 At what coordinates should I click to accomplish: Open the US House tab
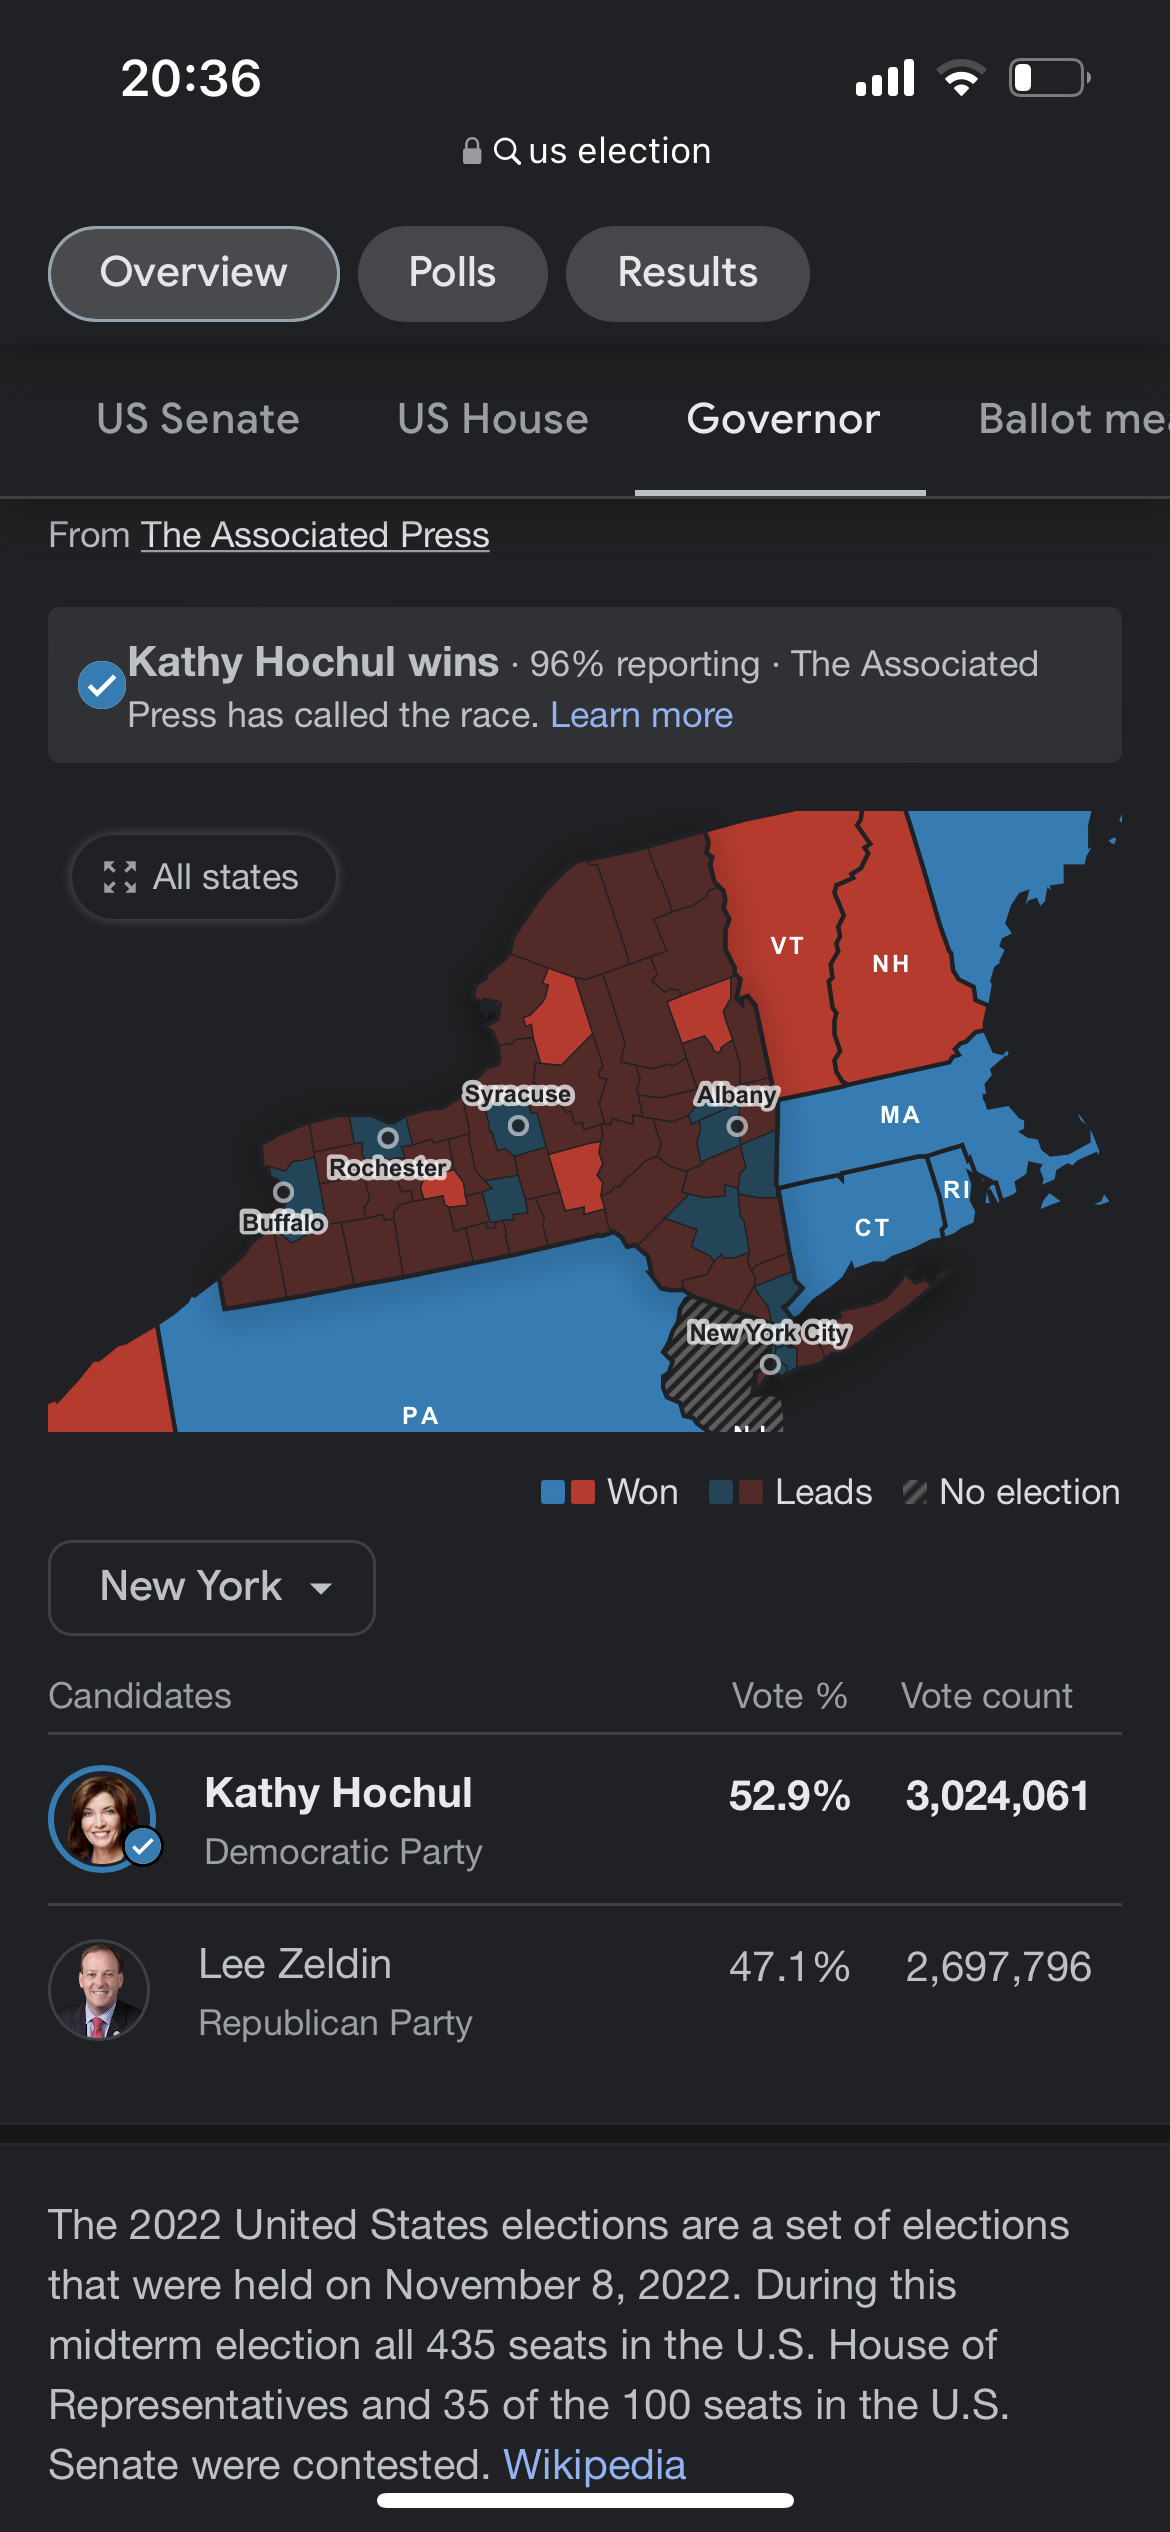tap(493, 419)
